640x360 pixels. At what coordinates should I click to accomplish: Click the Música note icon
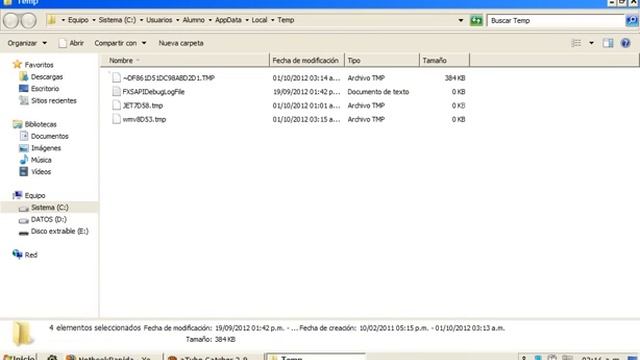[24, 159]
